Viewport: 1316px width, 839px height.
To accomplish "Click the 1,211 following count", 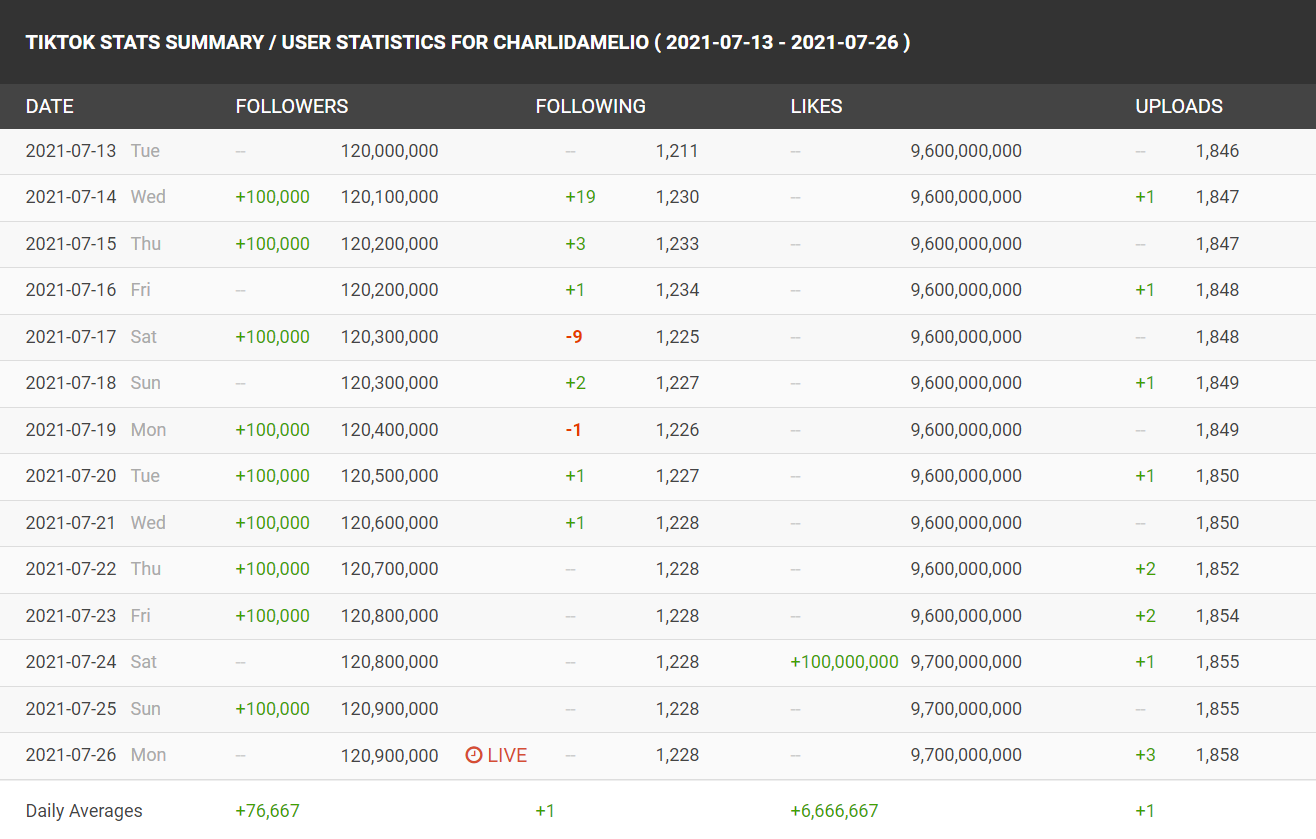I will 677,151.
